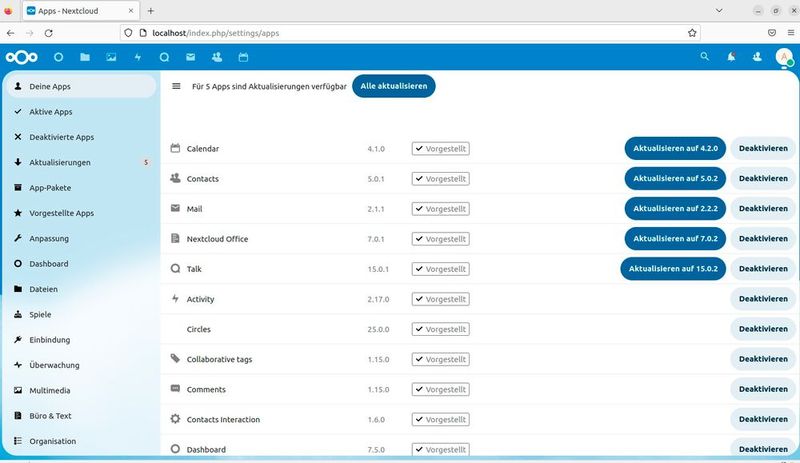Screen dimensions: 800x463
Task: Click the Collaborative tags row icon
Action: click(x=175, y=358)
